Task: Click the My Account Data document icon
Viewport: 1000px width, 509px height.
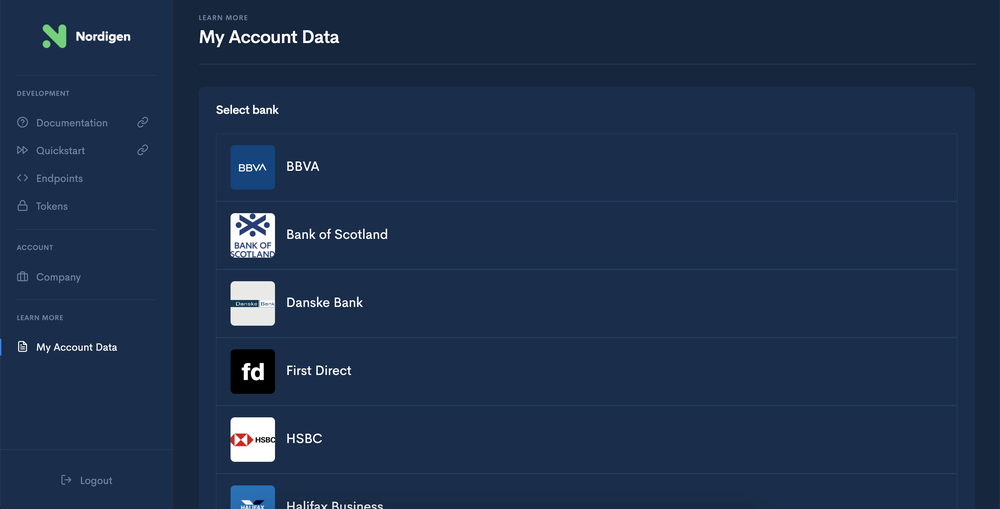Action: point(22,346)
